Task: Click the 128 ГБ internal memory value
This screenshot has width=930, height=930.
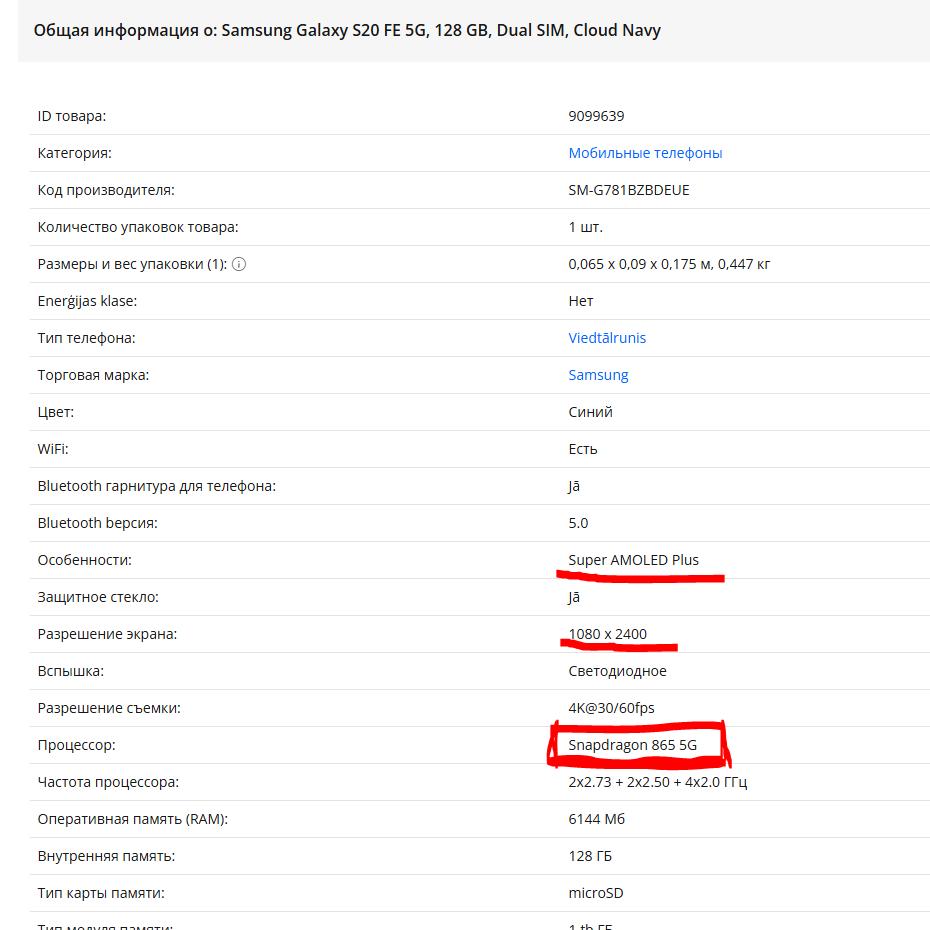Action: click(x=590, y=856)
